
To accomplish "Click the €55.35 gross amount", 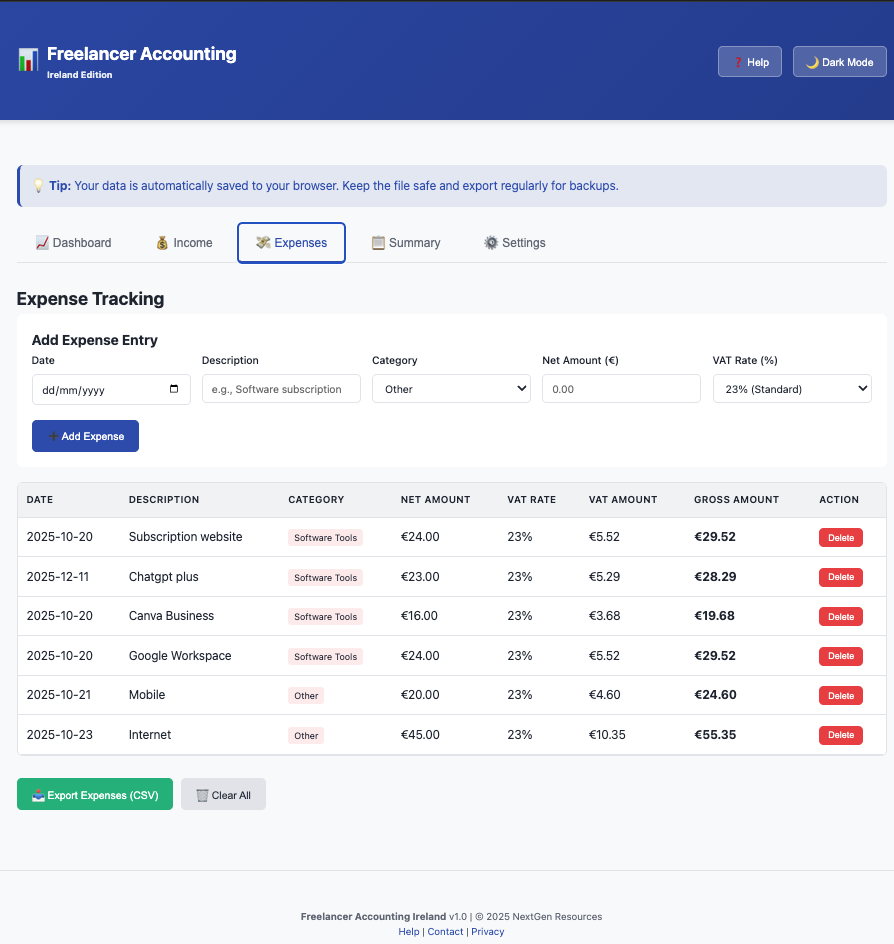I will click(x=715, y=734).
